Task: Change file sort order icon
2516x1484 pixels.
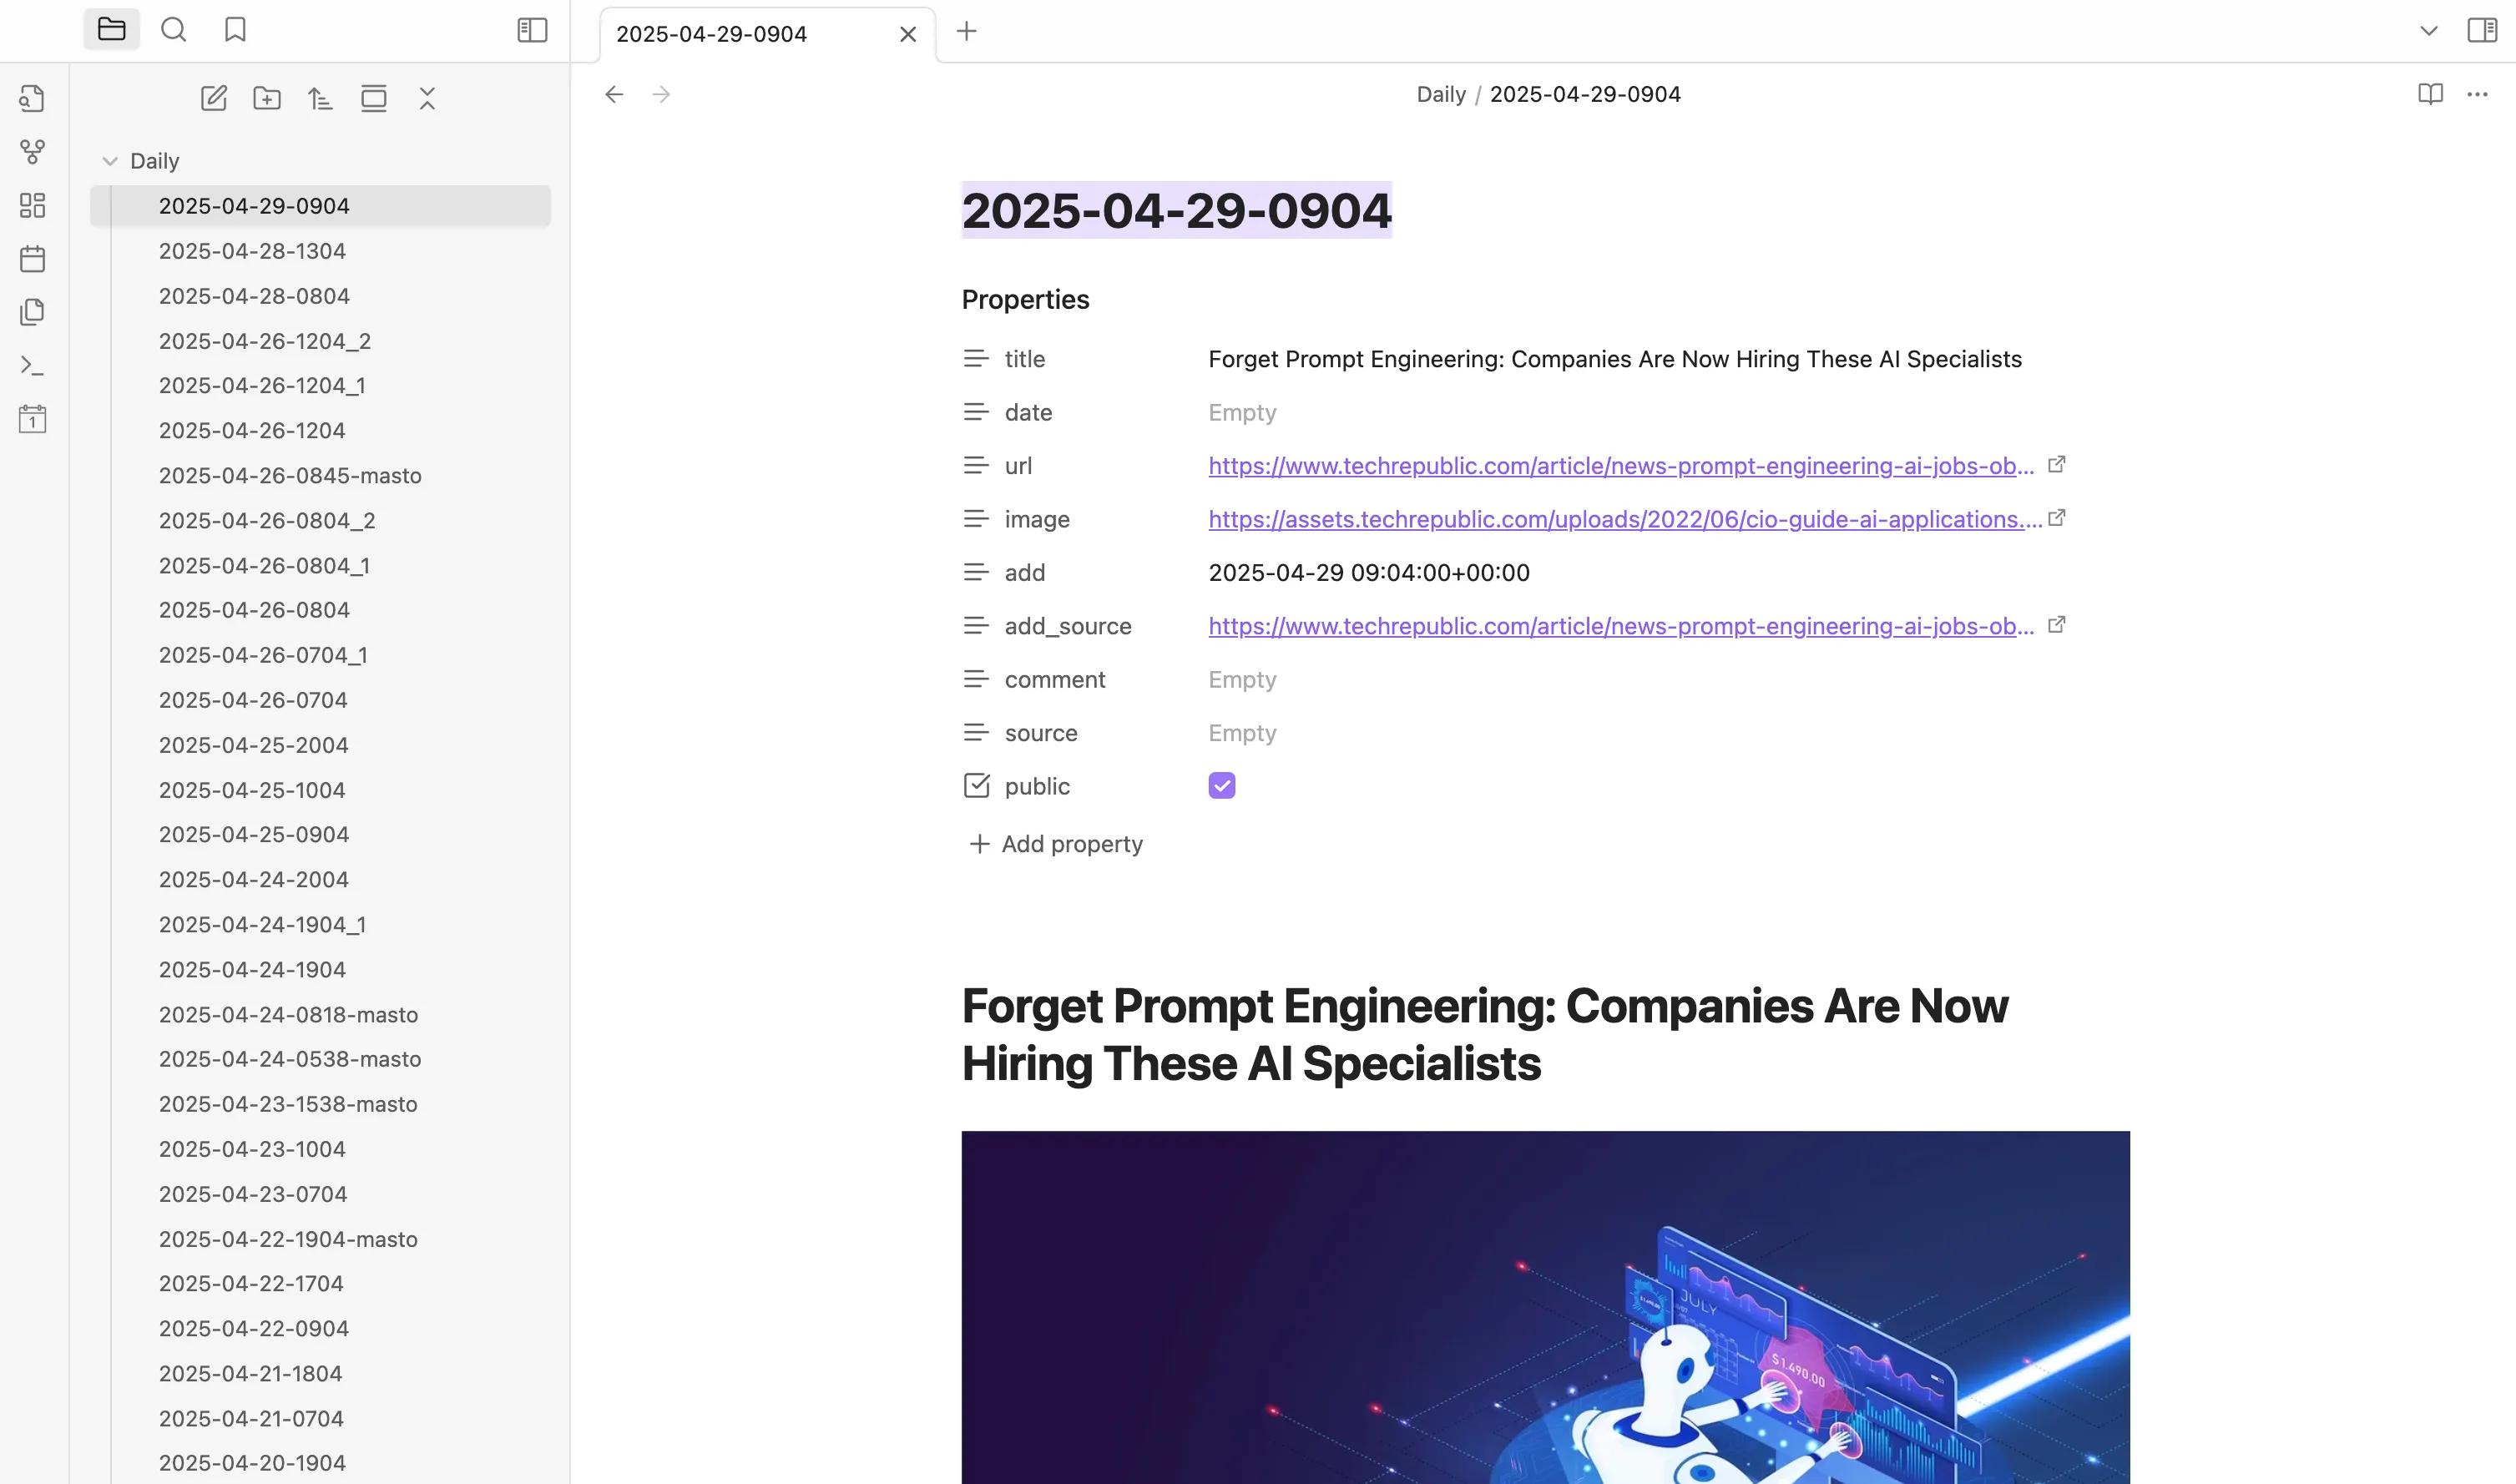Action: pos(320,98)
